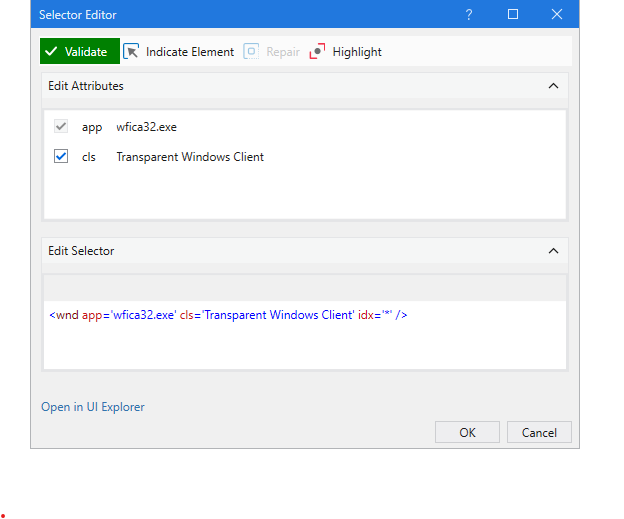The width and height of the screenshot is (624, 519).
Task: Click the Edit Attributes header label
Action: point(86,86)
